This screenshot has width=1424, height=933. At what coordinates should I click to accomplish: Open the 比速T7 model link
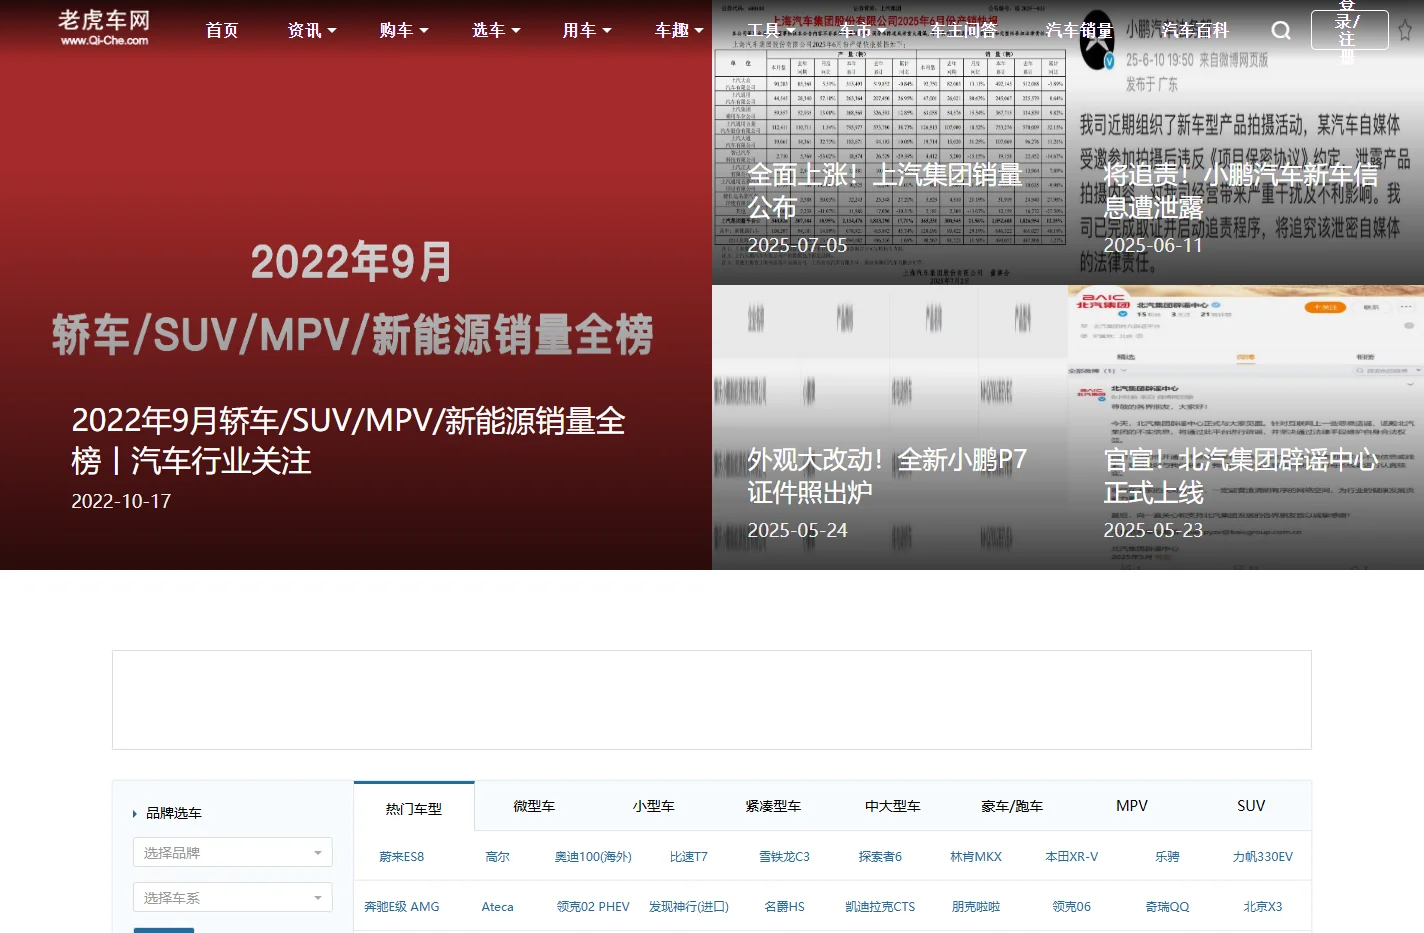[689, 857]
